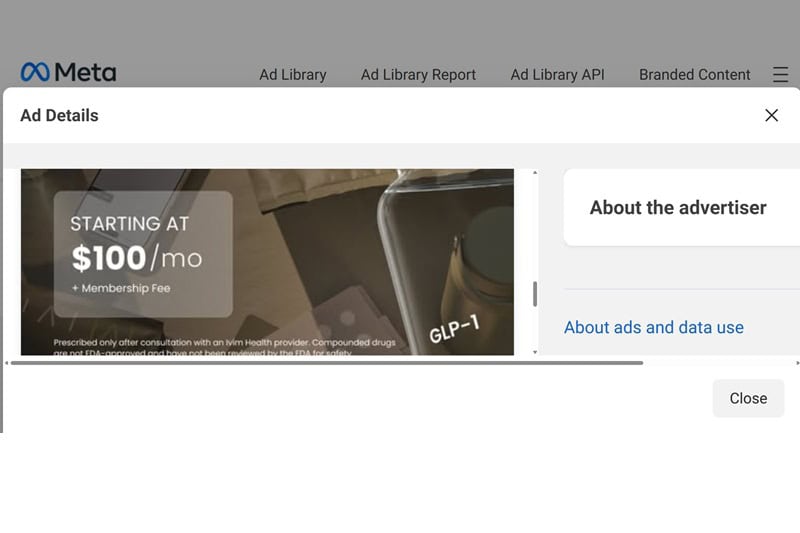Go to Ad Library API

[557, 74]
